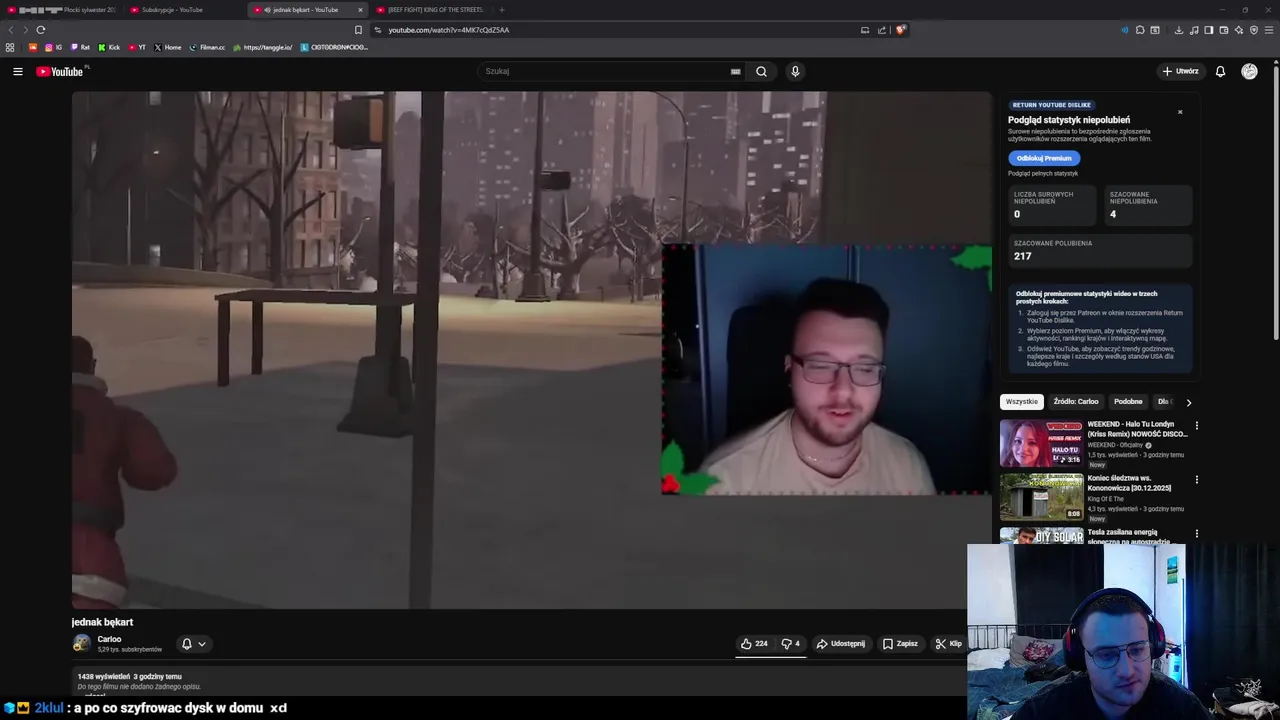Image resolution: width=1280 pixels, height=720 pixels.
Task: Open the Carloo channel avatar
Action: coord(81,643)
